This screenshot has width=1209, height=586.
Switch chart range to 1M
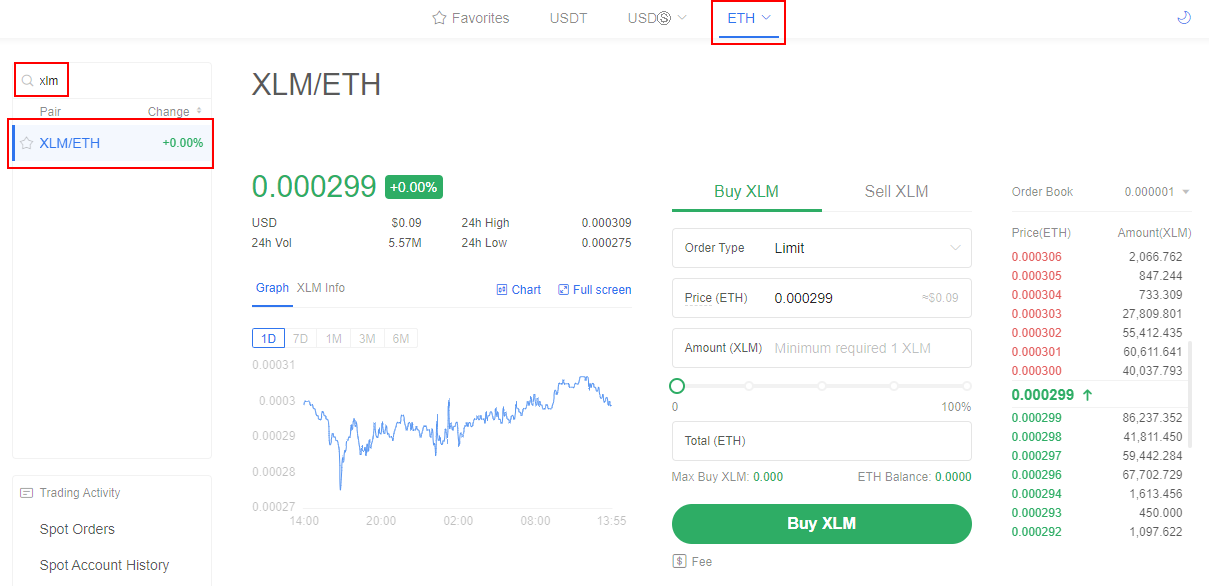point(333,338)
